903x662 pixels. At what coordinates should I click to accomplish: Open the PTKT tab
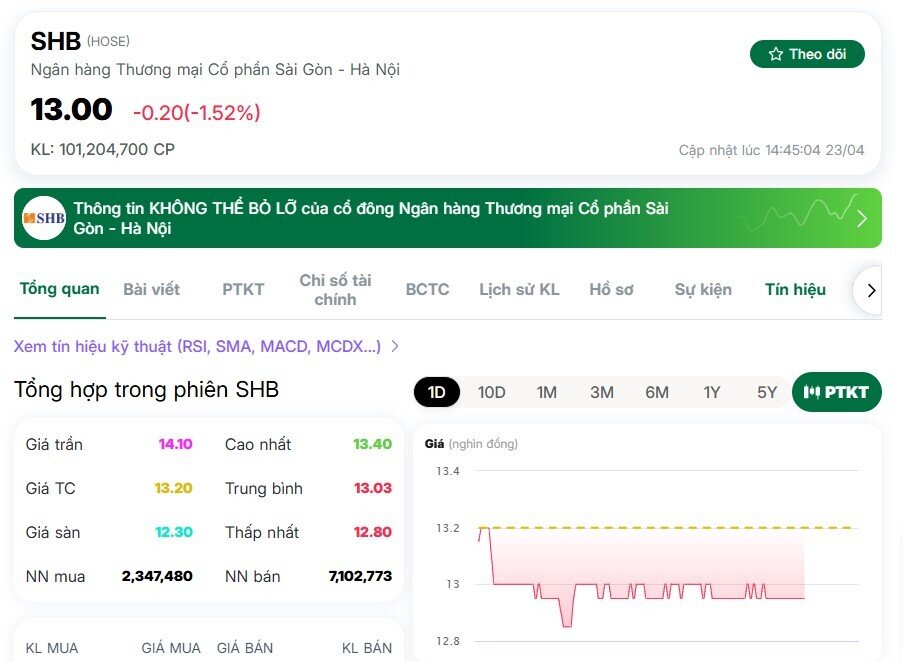(x=243, y=289)
